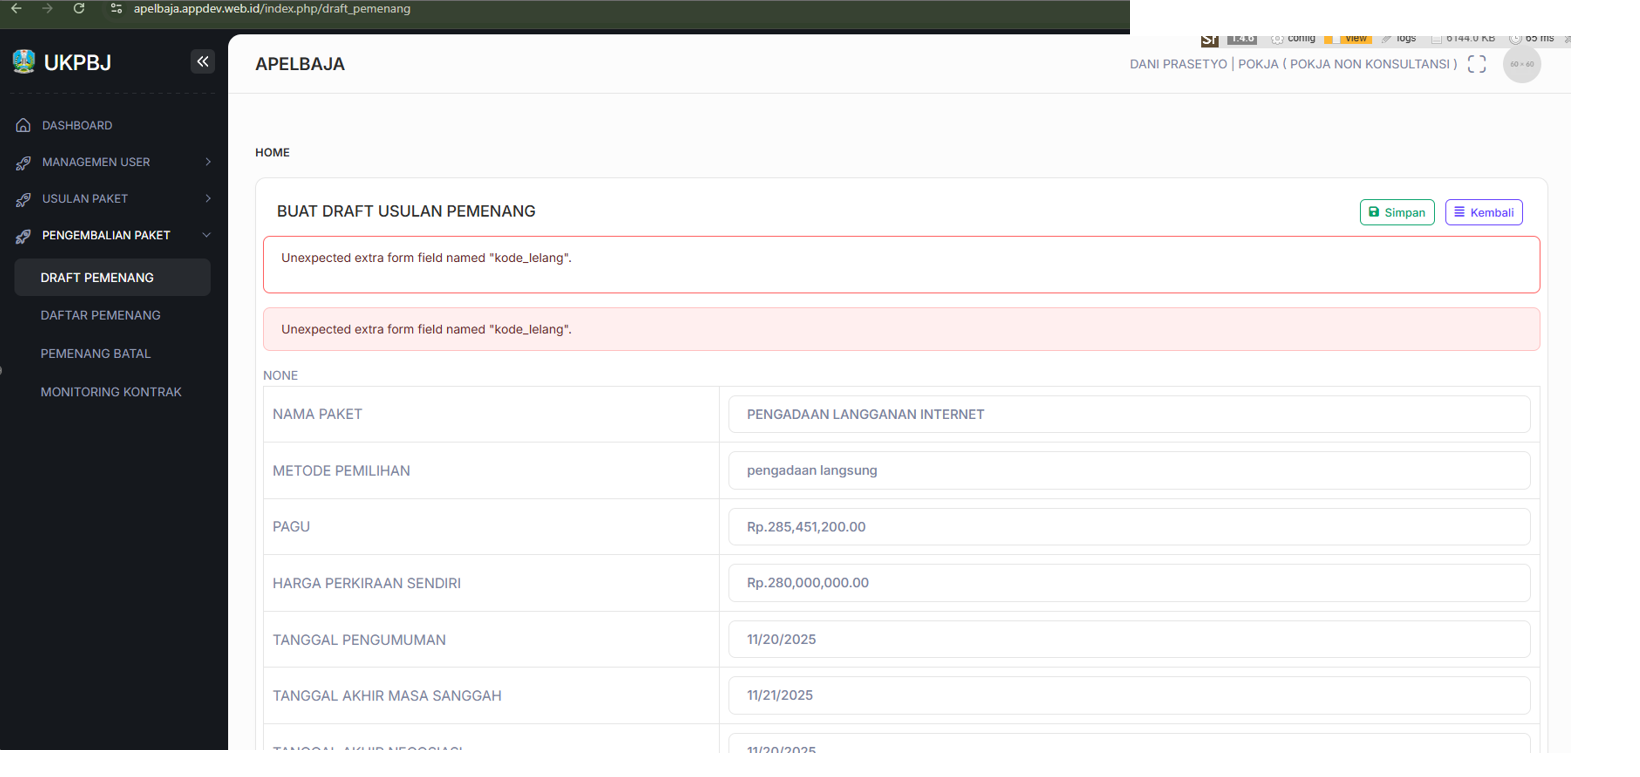Click the UKPBJ logo emblem
This screenshot has height=777, width=1640.
pyautogui.click(x=24, y=62)
